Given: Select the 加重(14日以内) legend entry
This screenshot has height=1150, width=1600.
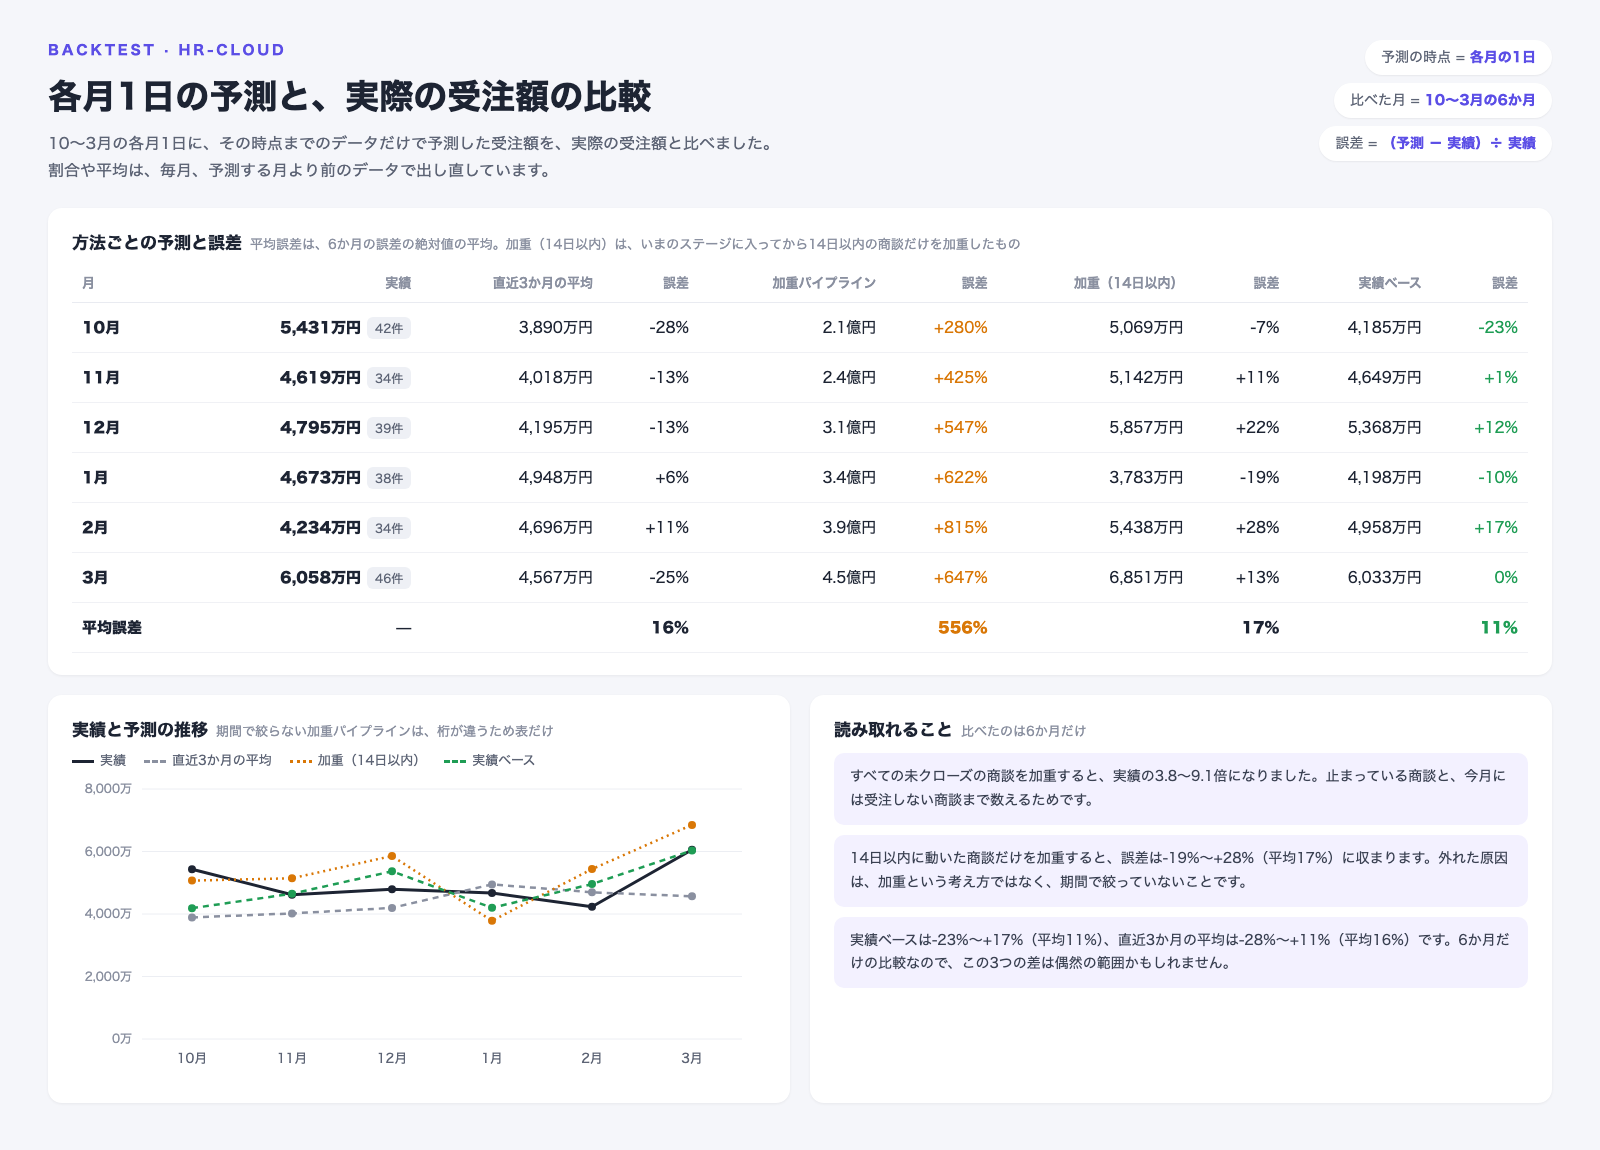Looking at the screenshot, I should tap(357, 761).
